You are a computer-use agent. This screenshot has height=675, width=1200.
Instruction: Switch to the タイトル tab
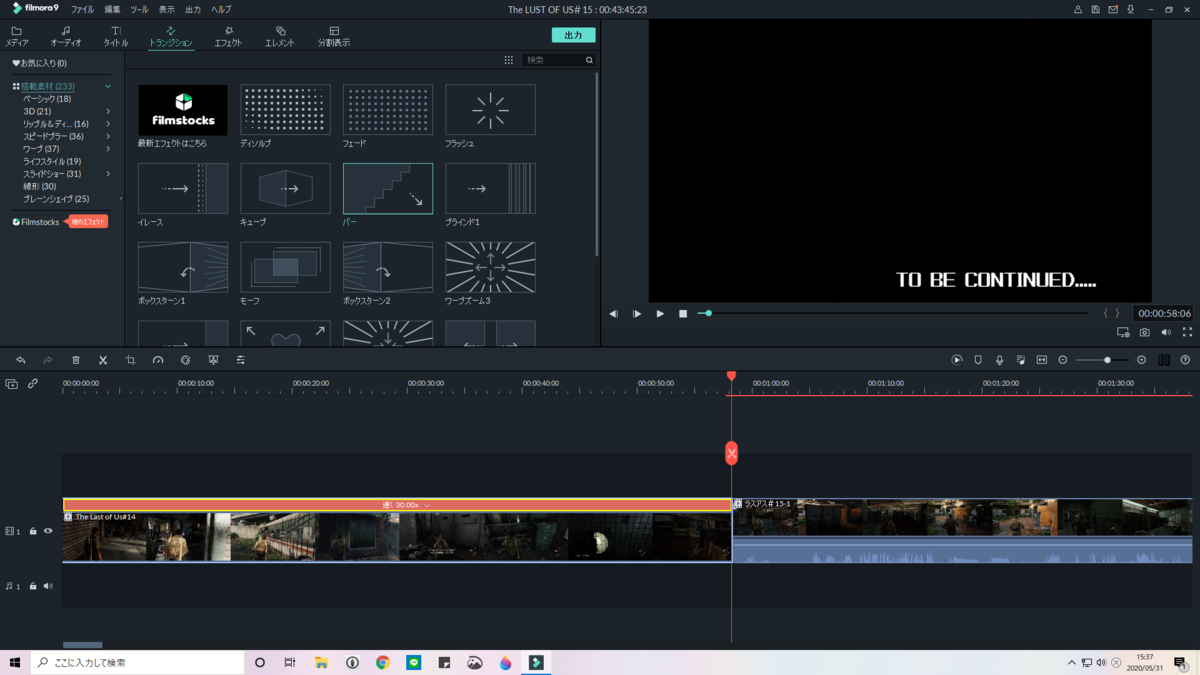(116, 37)
